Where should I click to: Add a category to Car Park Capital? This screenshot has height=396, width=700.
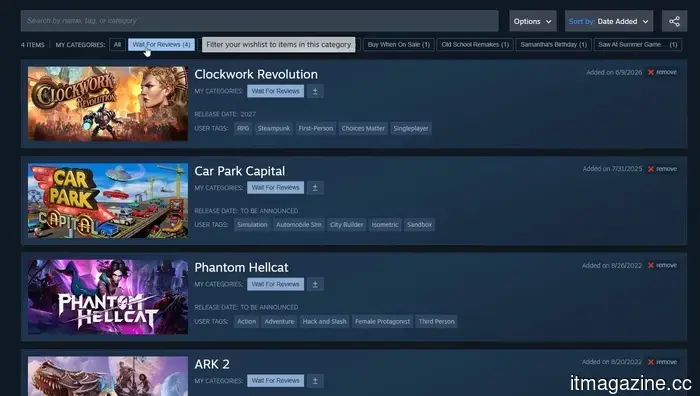(315, 188)
